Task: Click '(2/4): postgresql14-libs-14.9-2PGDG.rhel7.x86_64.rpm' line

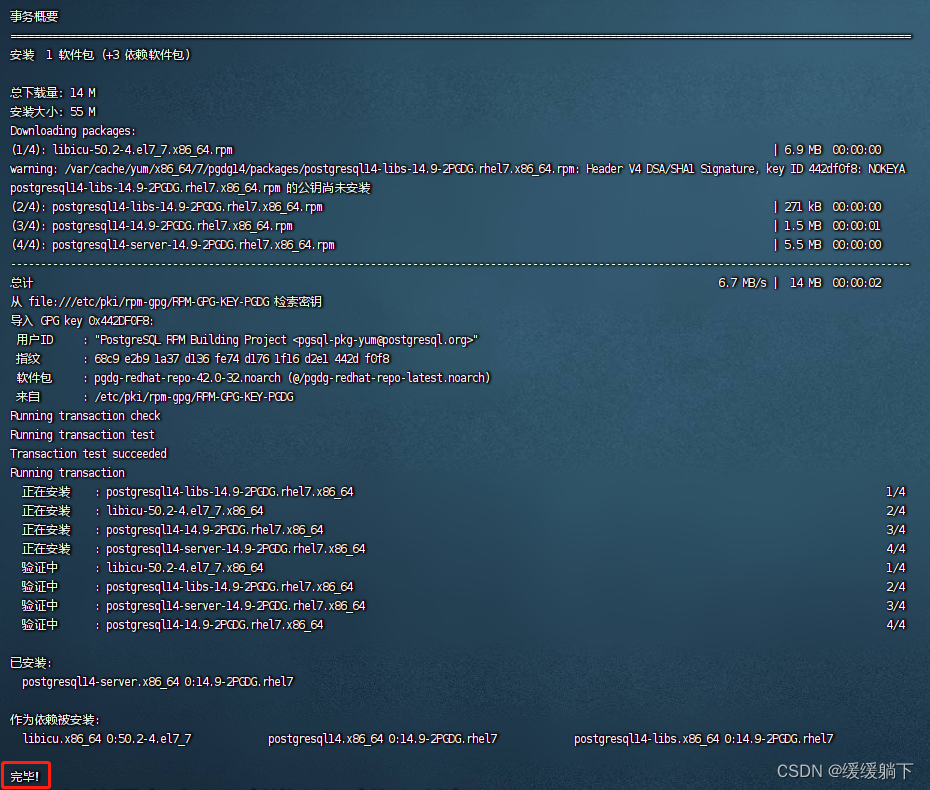Action: click(x=167, y=207)
